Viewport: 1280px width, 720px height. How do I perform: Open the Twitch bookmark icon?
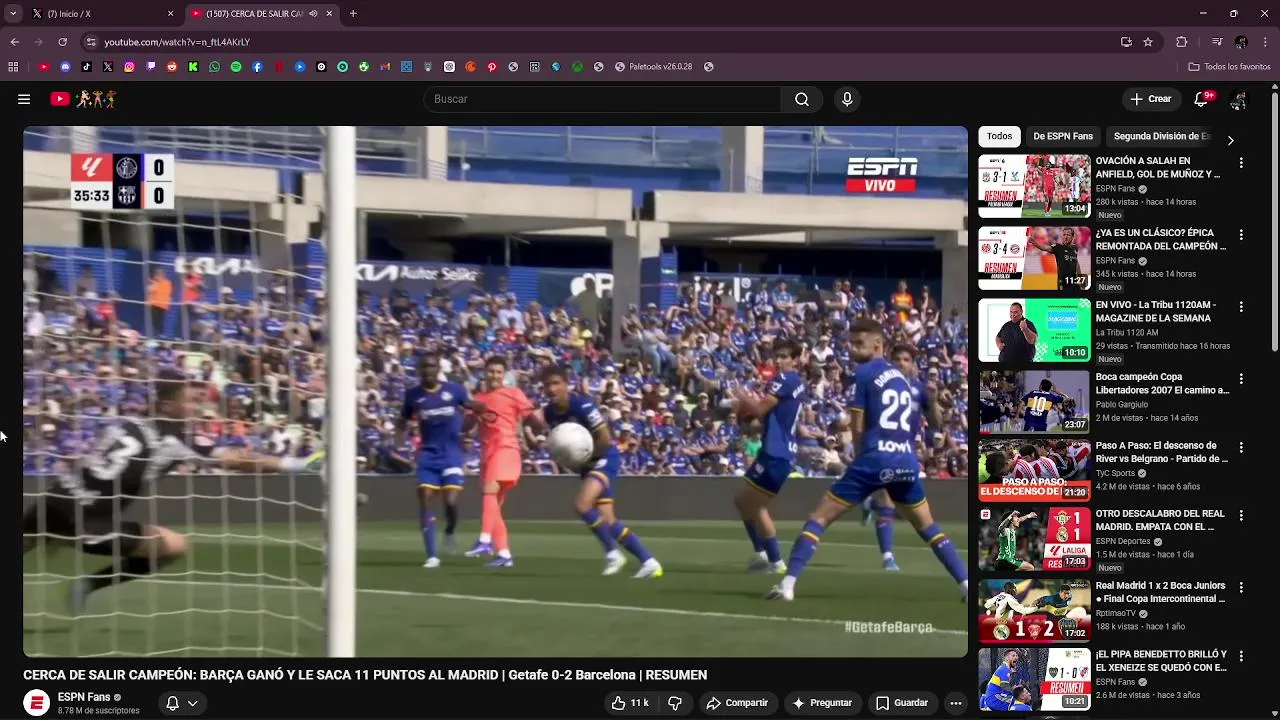pos(151,67)
